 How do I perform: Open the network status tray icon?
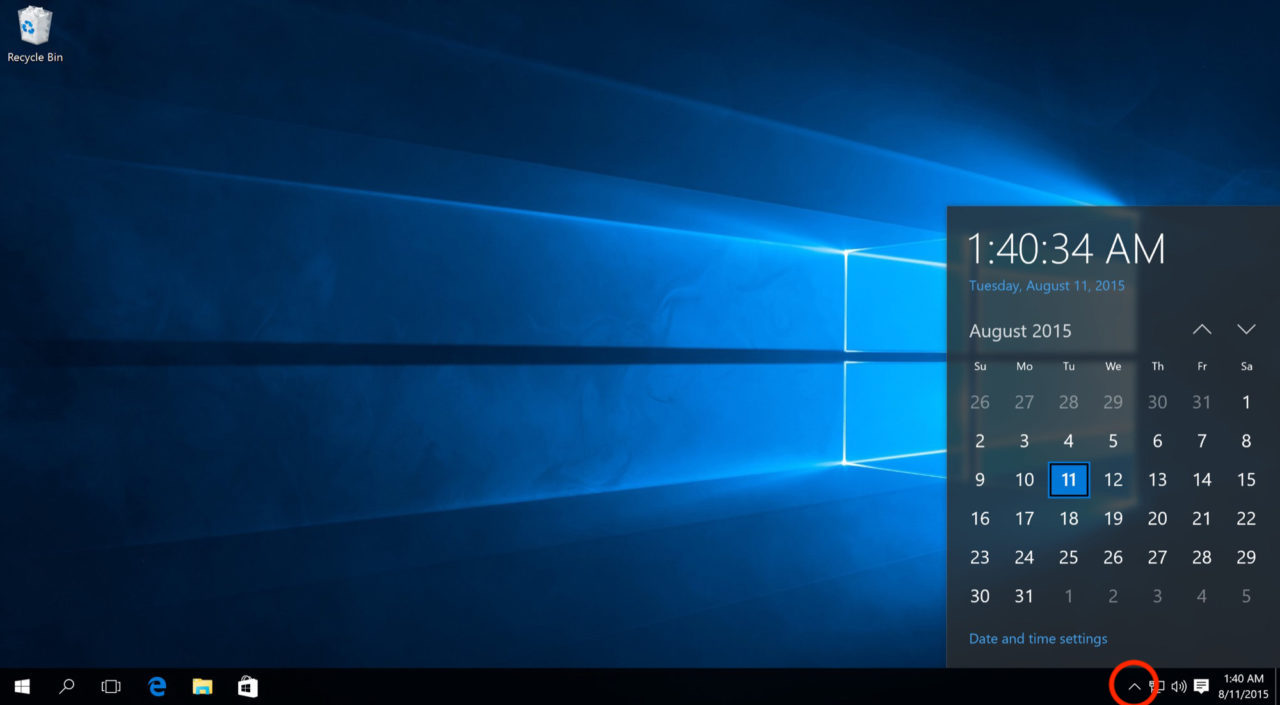(1157, 687)
